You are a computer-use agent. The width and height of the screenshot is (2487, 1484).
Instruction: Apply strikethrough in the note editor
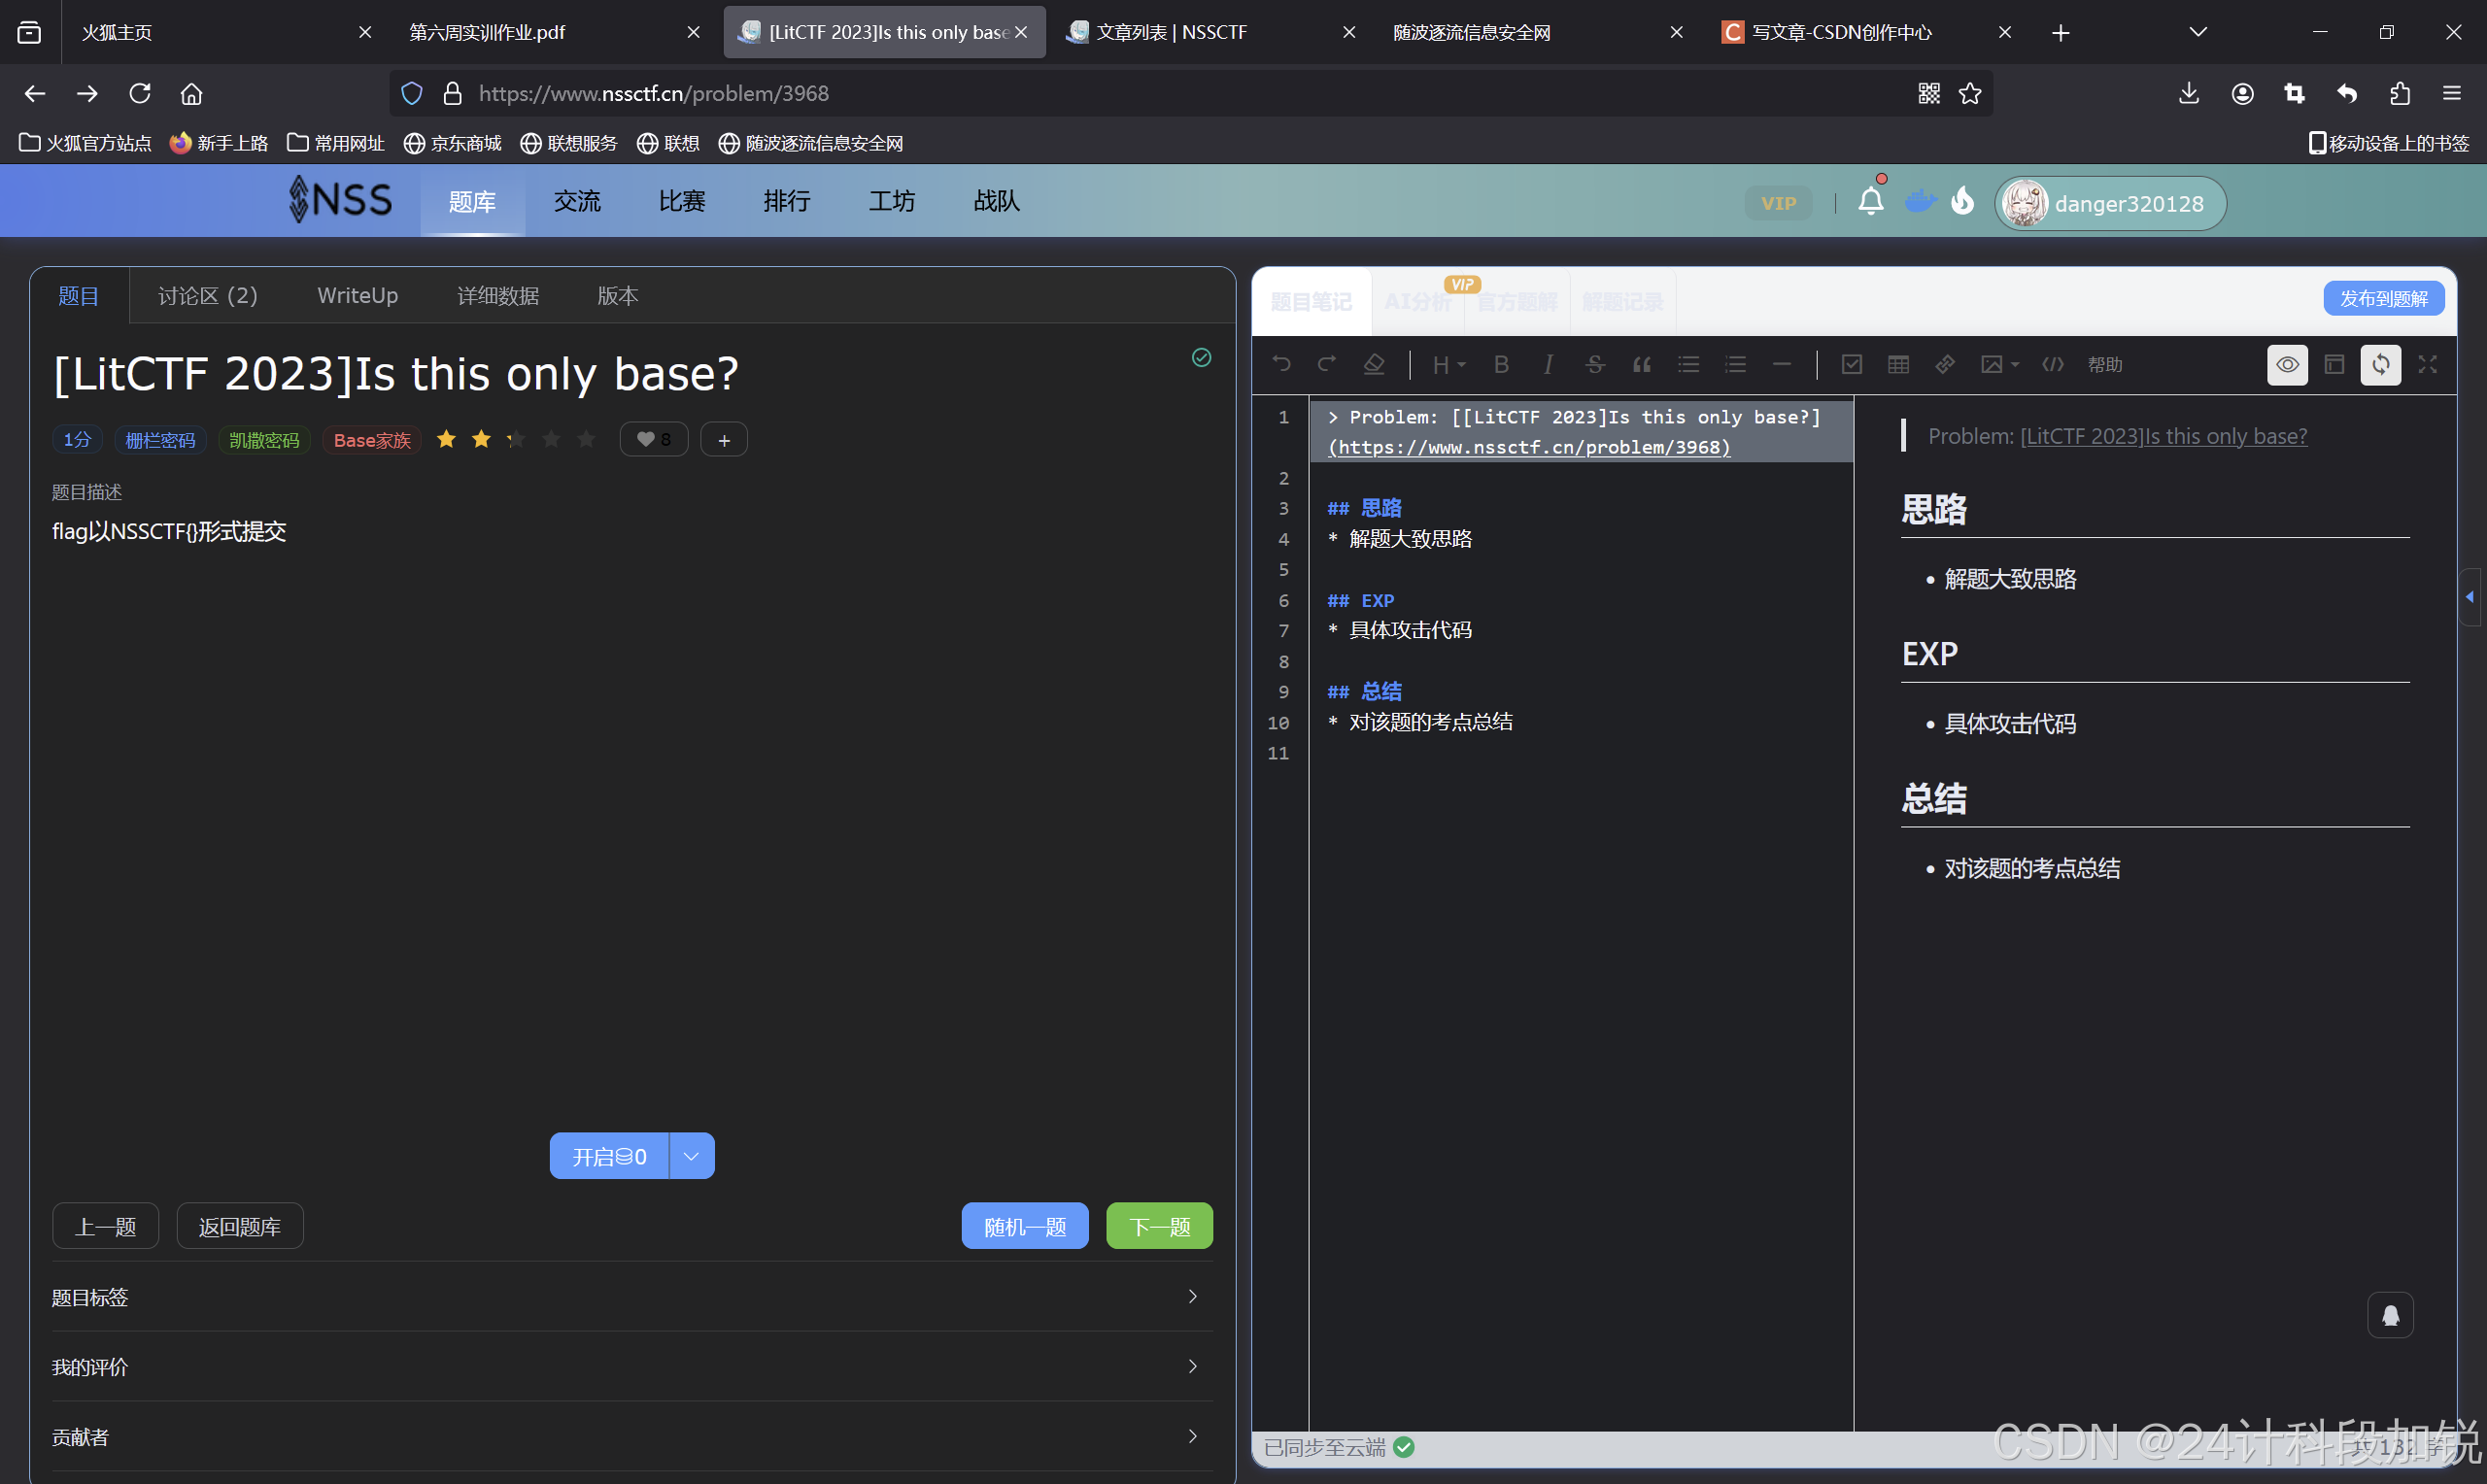pyautogui.click(x=1595, y=365)
